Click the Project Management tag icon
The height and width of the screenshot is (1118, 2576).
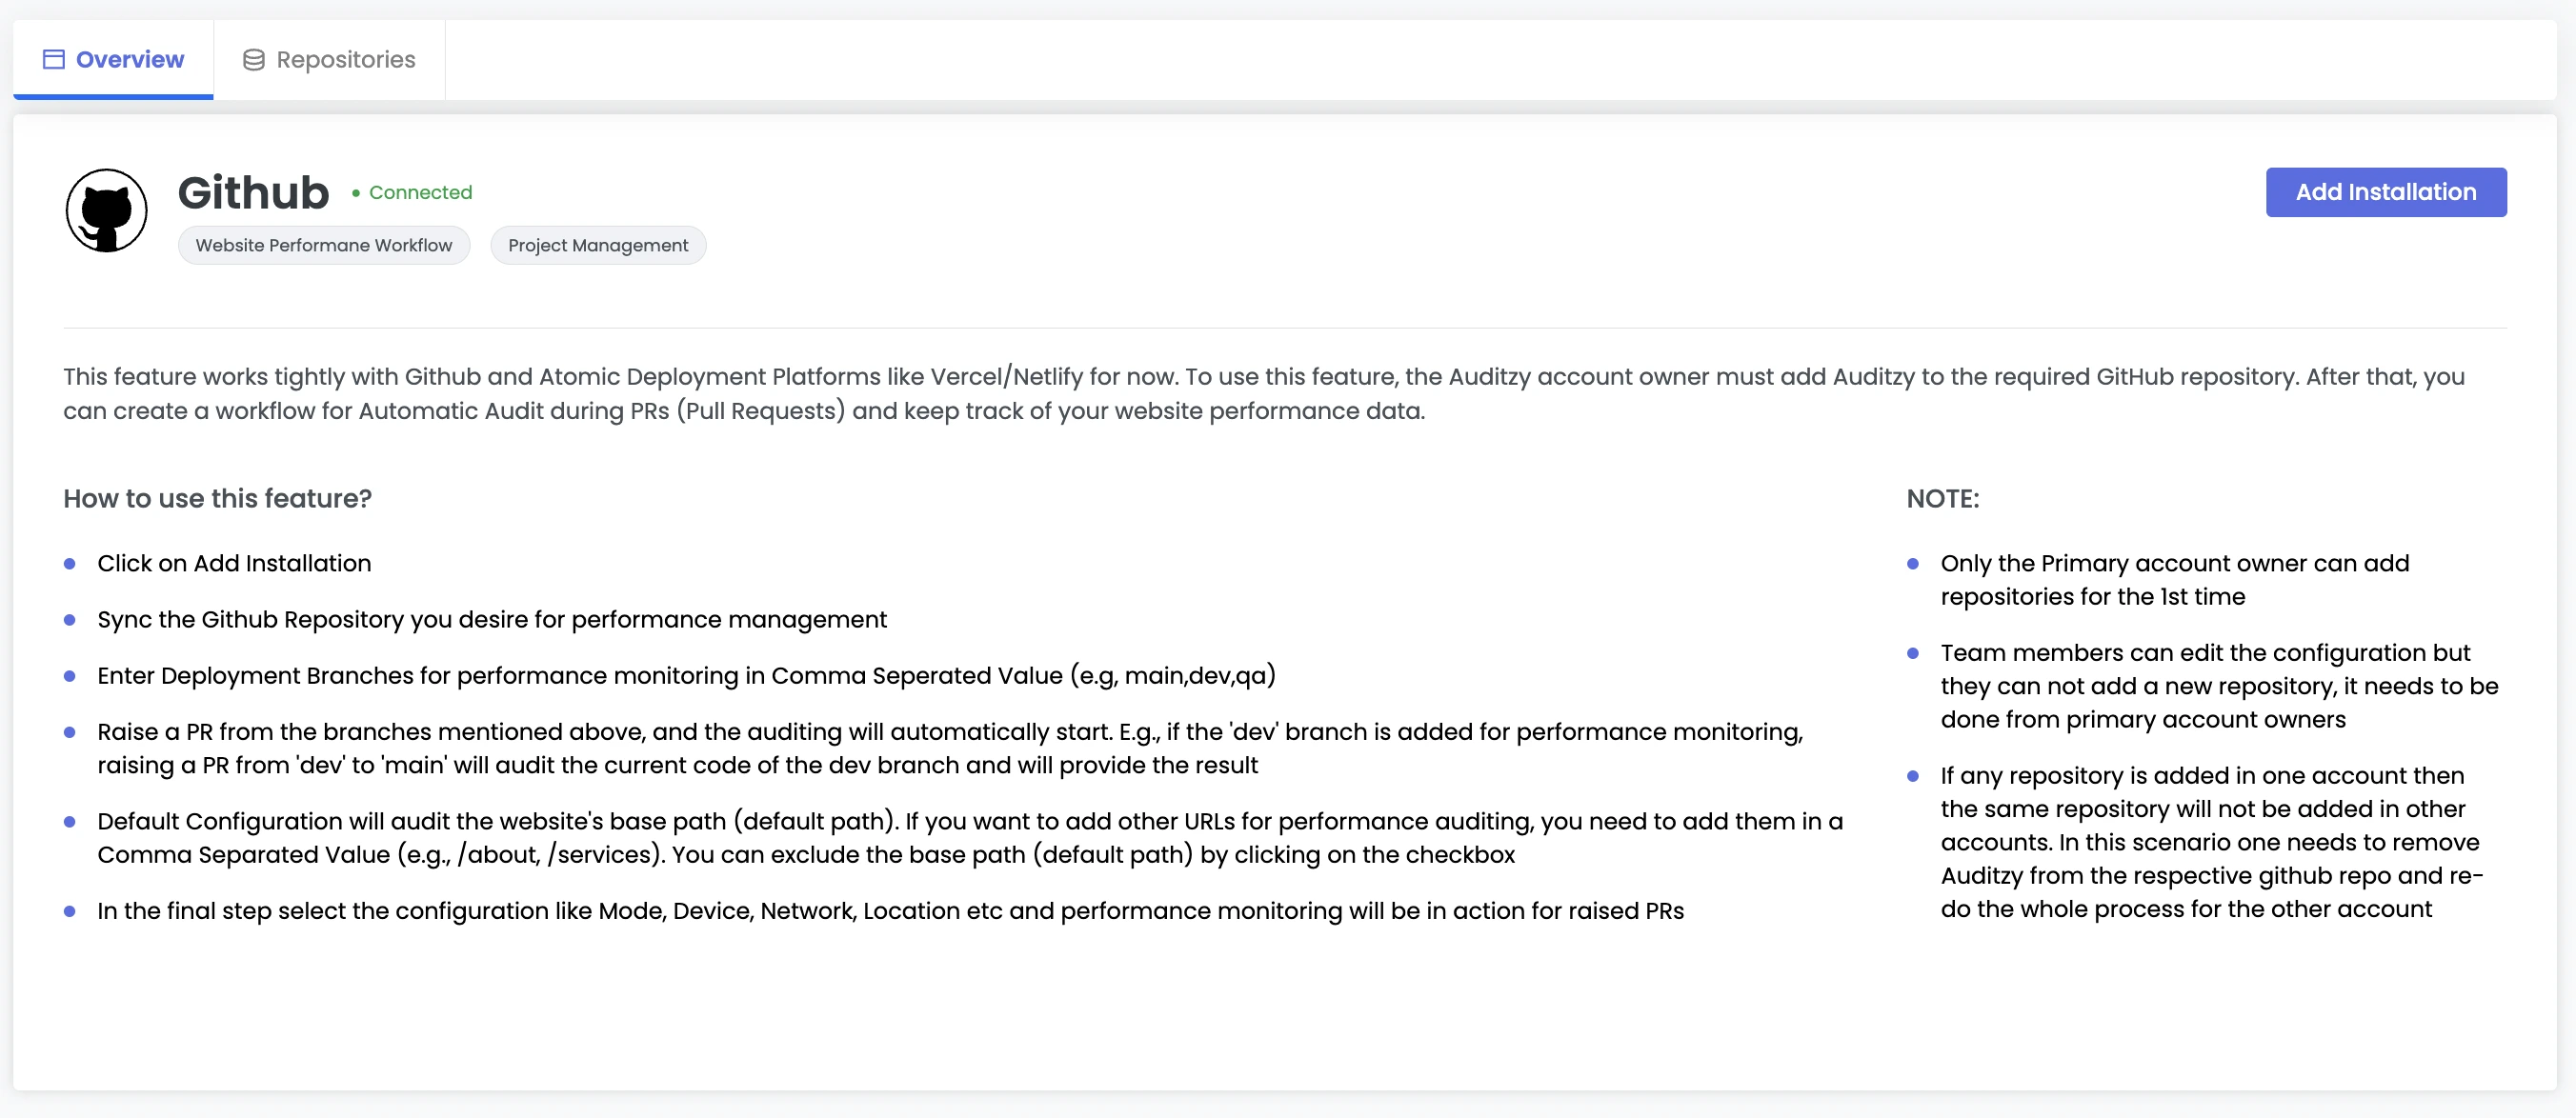598,245
